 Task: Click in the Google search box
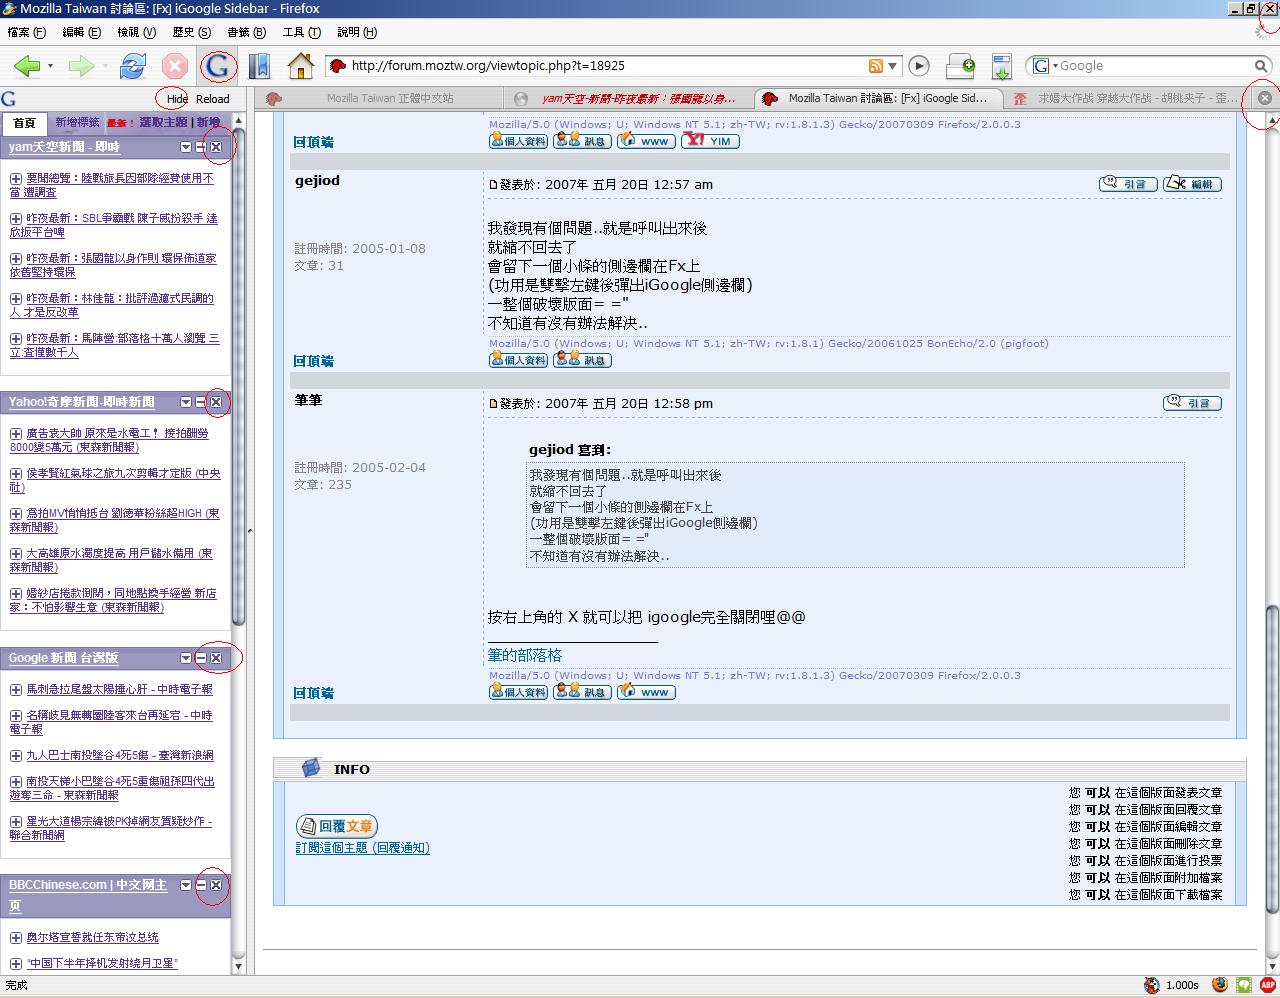(x=1150, y=66)
